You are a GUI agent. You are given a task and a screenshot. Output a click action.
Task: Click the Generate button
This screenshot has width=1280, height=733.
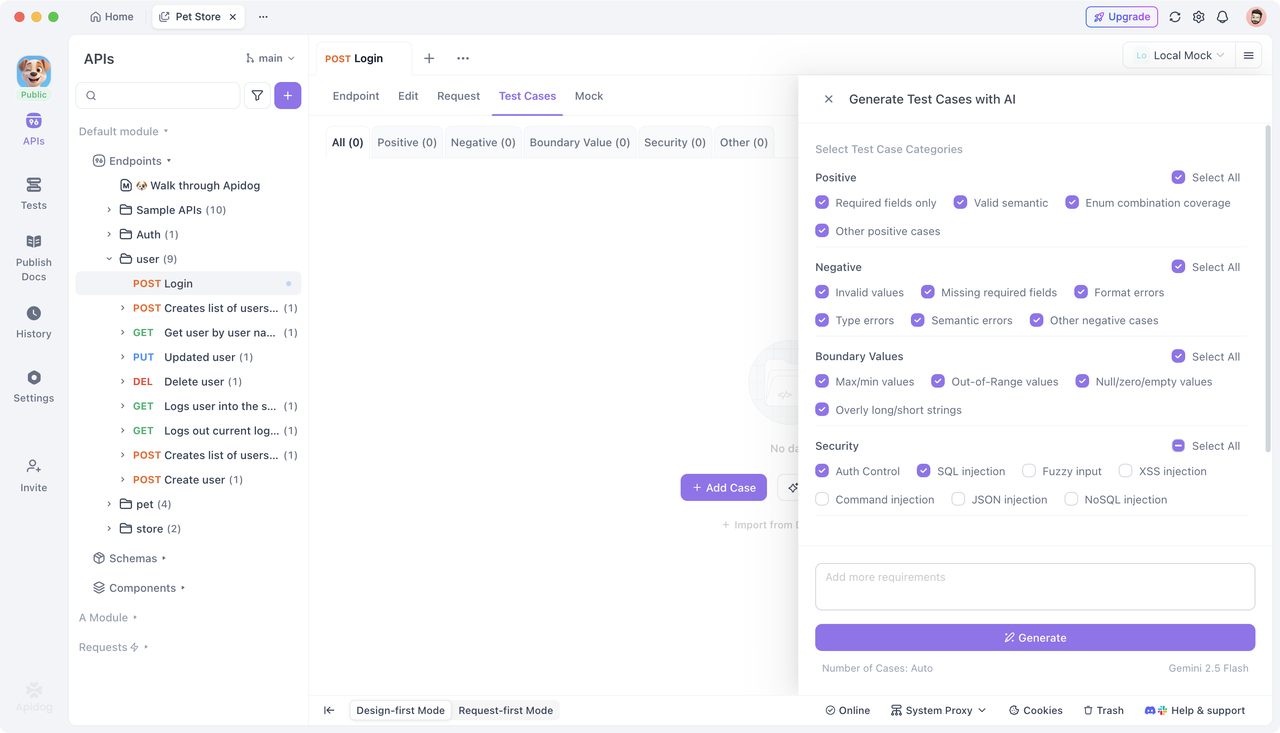click(x=1034, y=637)
